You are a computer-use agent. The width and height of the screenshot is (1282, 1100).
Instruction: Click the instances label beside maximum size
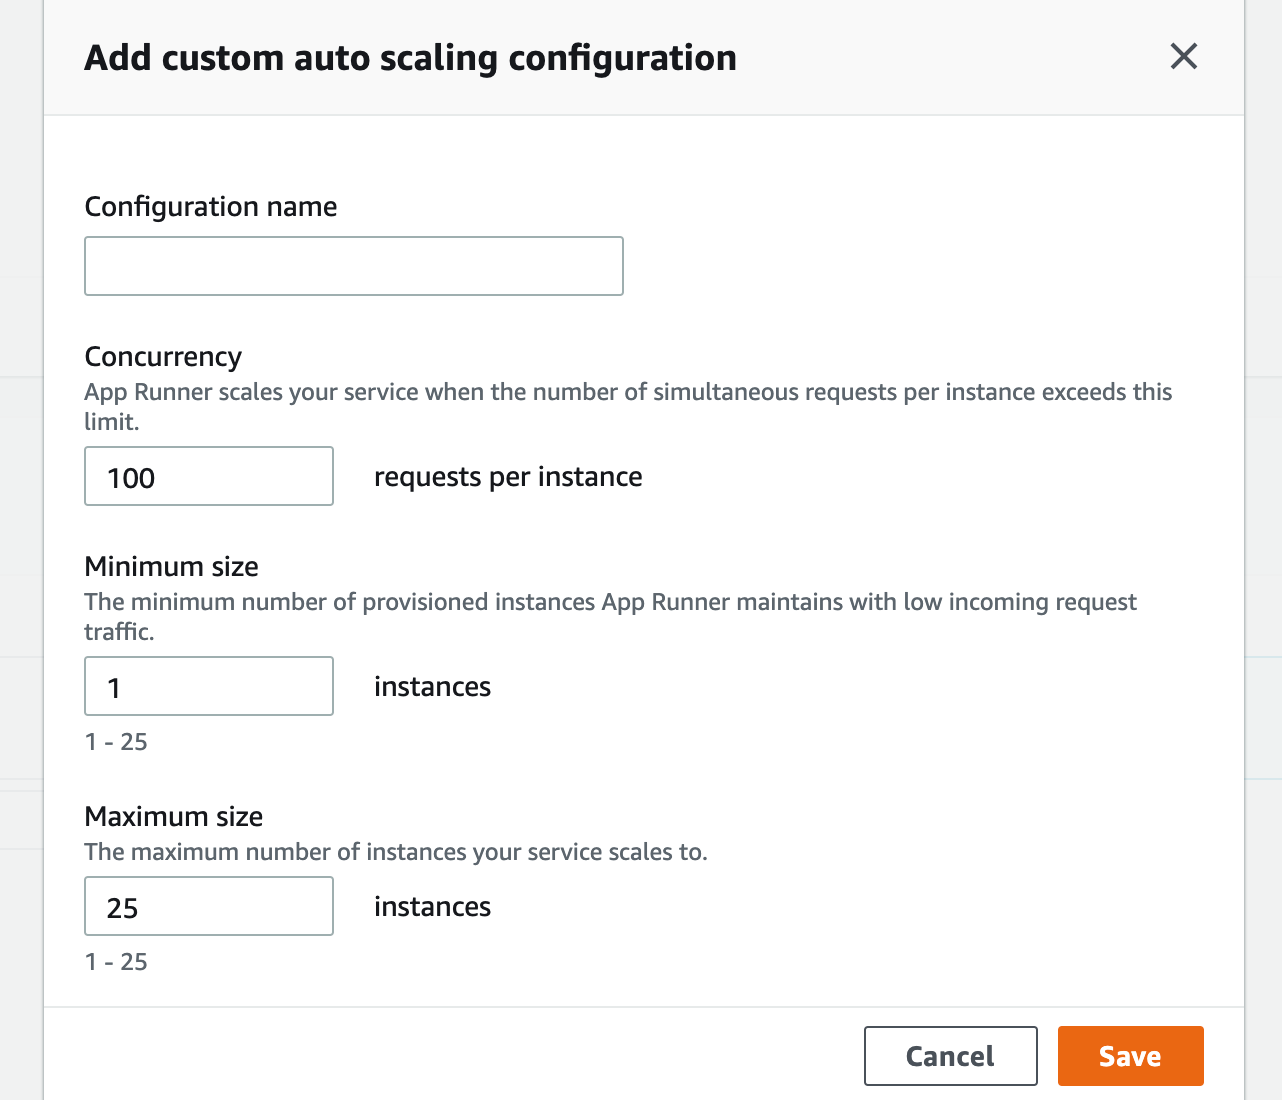coord(432,906)
